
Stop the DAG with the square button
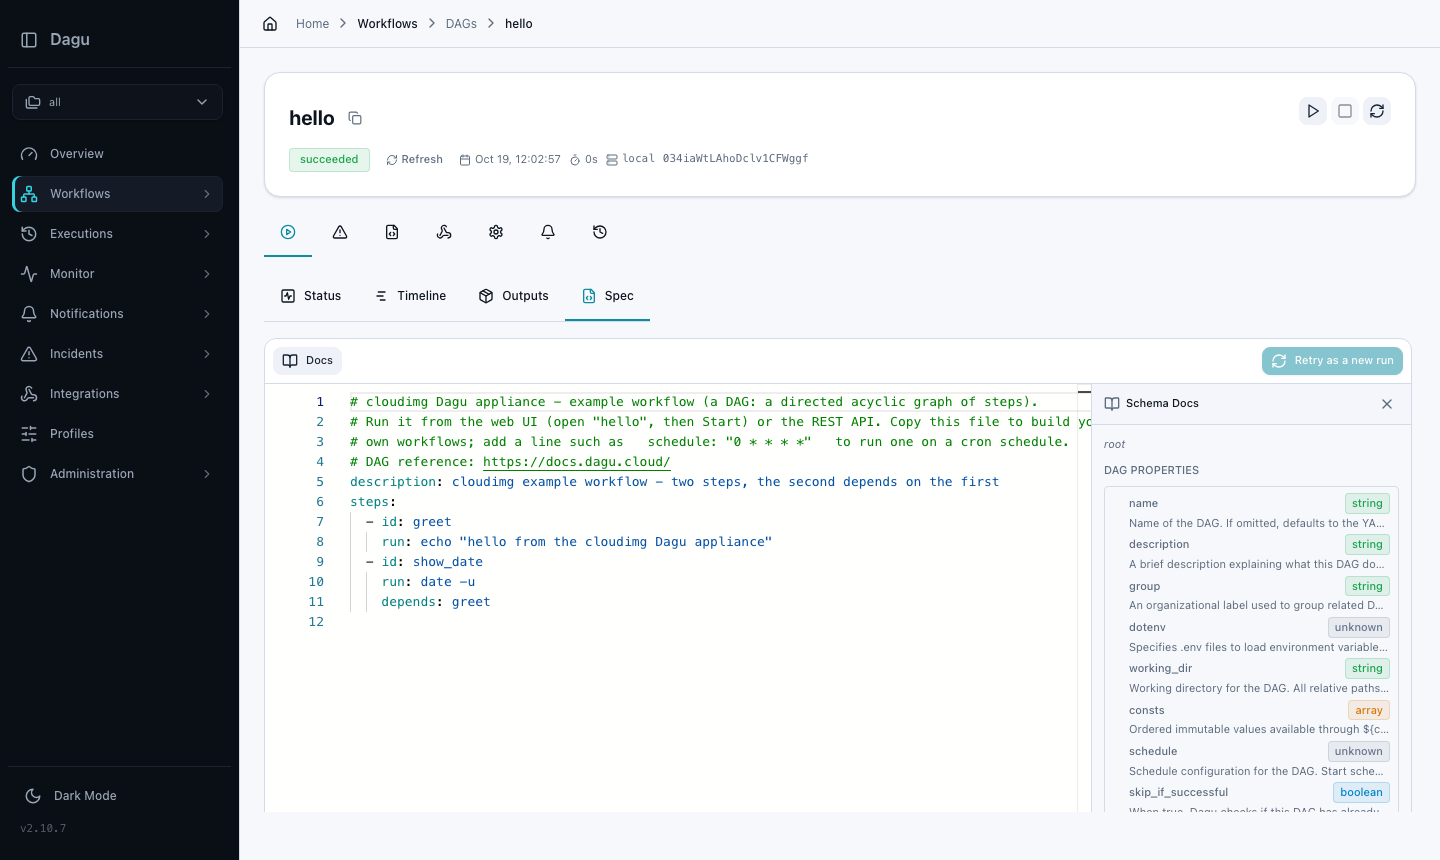tap(1345, 111)
